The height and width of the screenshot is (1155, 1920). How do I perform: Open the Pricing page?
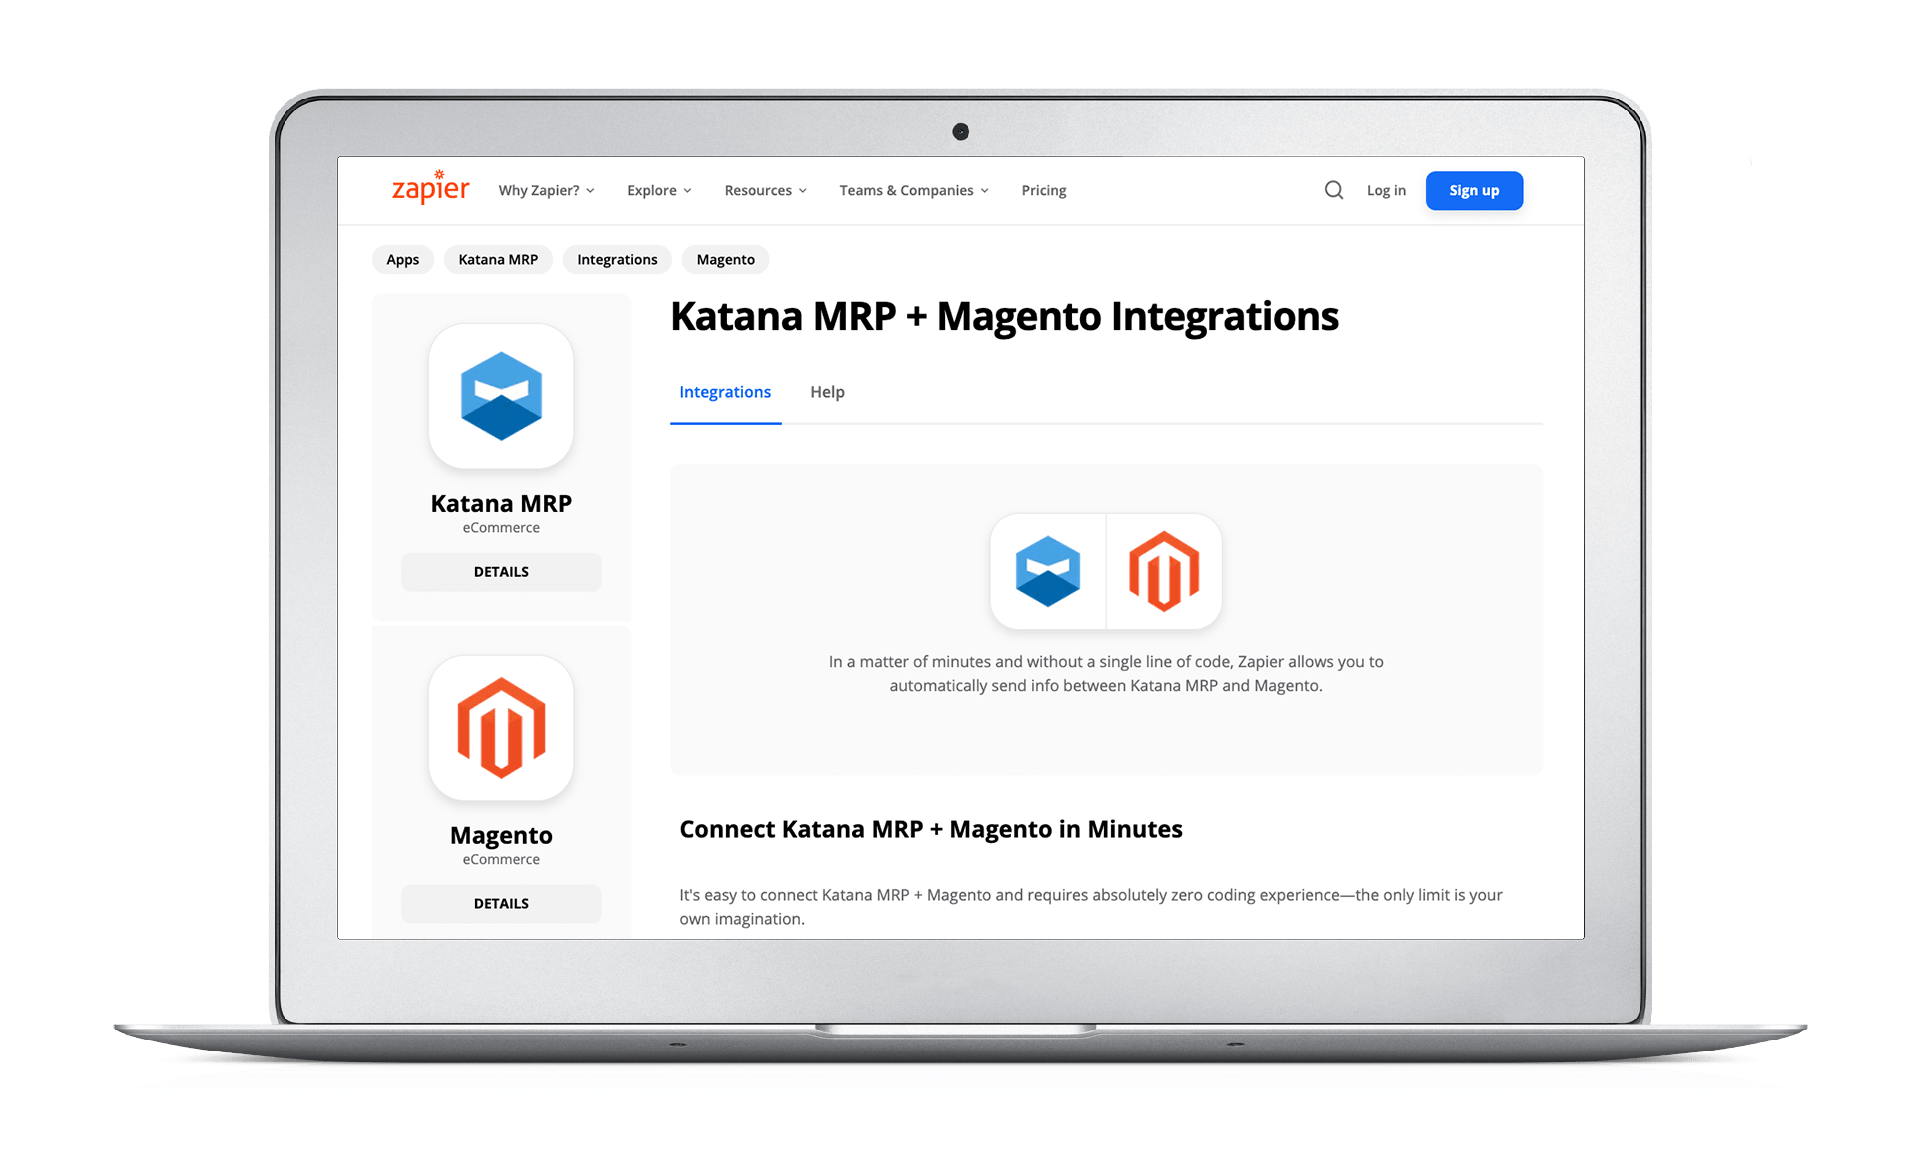click(x=1044, y=190)
